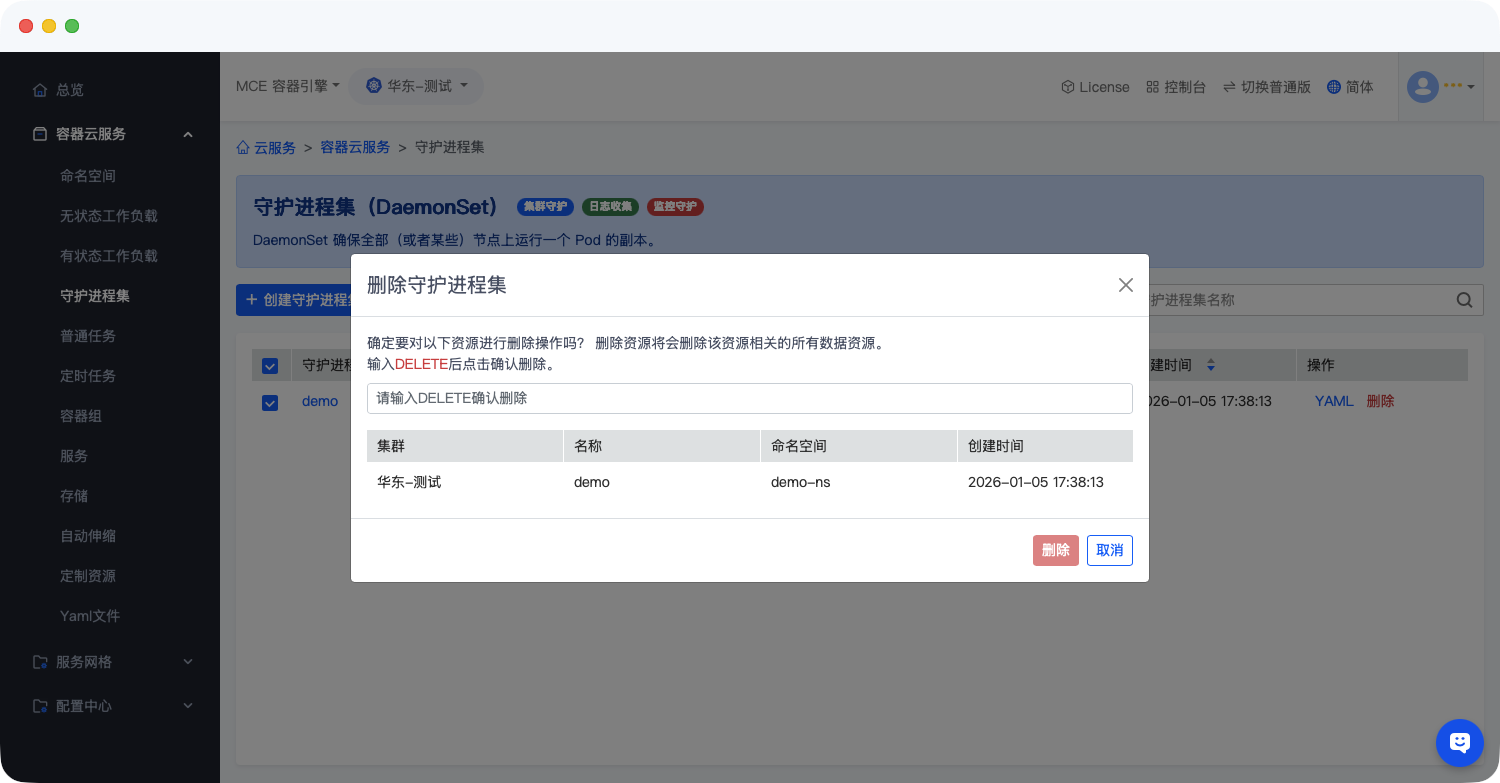Open the MCE 容器引擎 dropdown menu
1500x783 pixels.
(288, 86)
